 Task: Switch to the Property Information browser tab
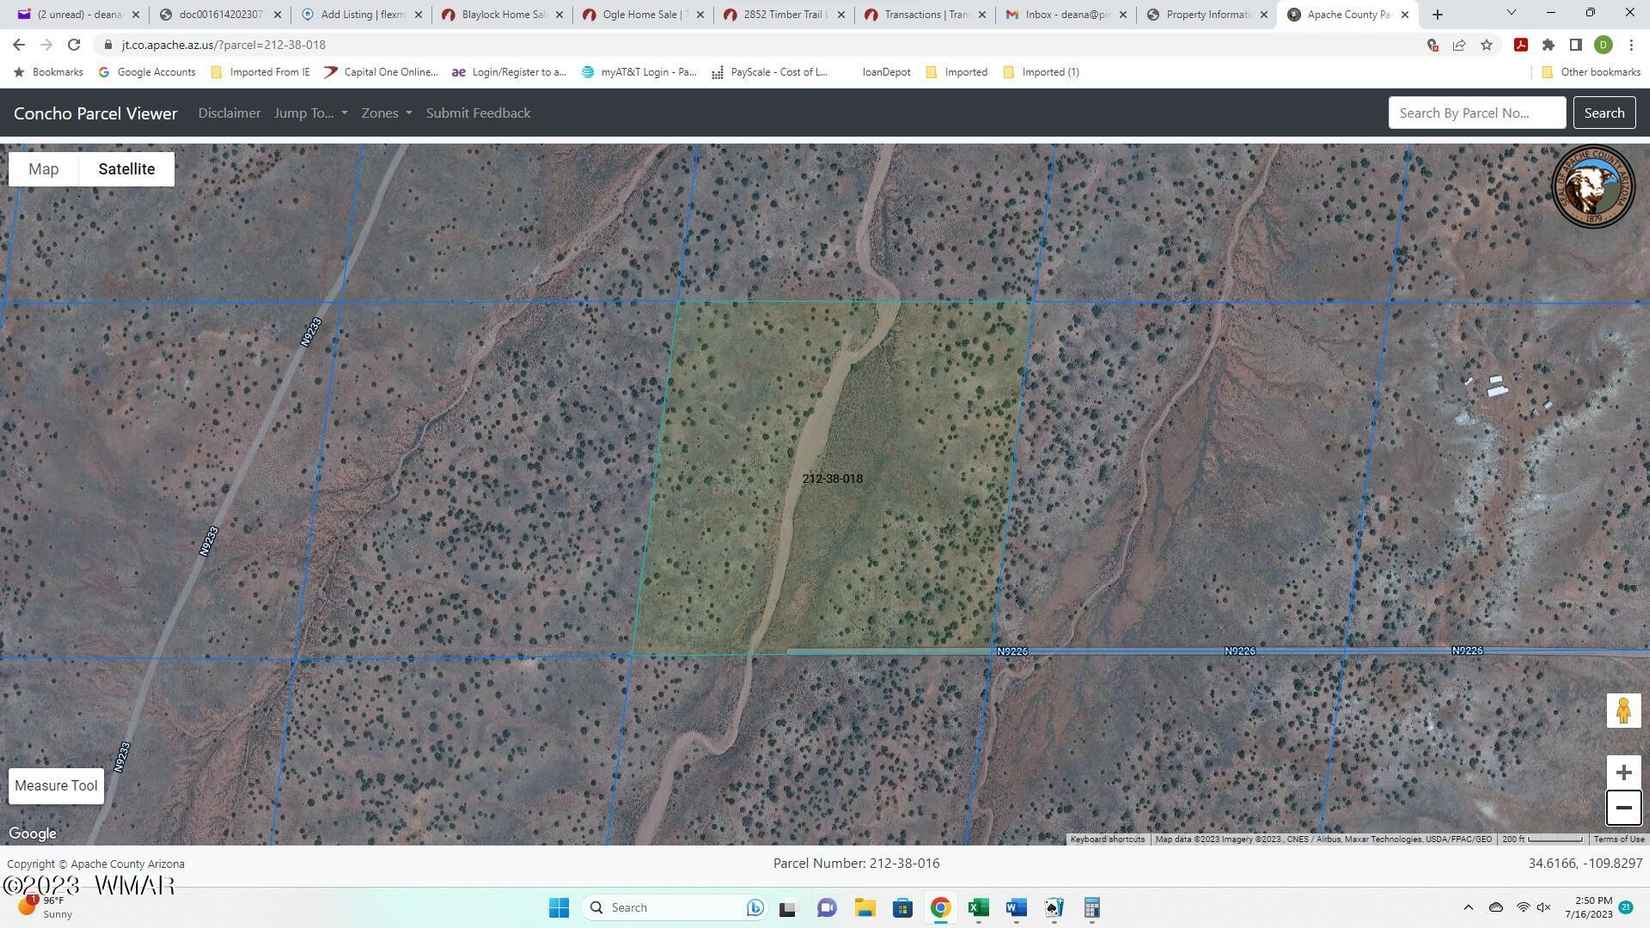(x=1205, y=15)
